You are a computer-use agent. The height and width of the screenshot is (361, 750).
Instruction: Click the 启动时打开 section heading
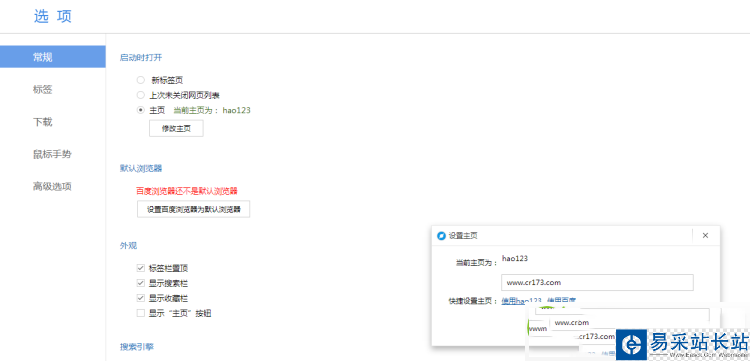pyautogui.click(x=141, y=57)
